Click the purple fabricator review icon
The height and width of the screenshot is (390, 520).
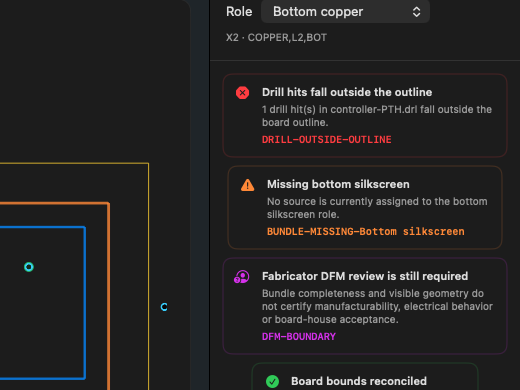[242, 277]
